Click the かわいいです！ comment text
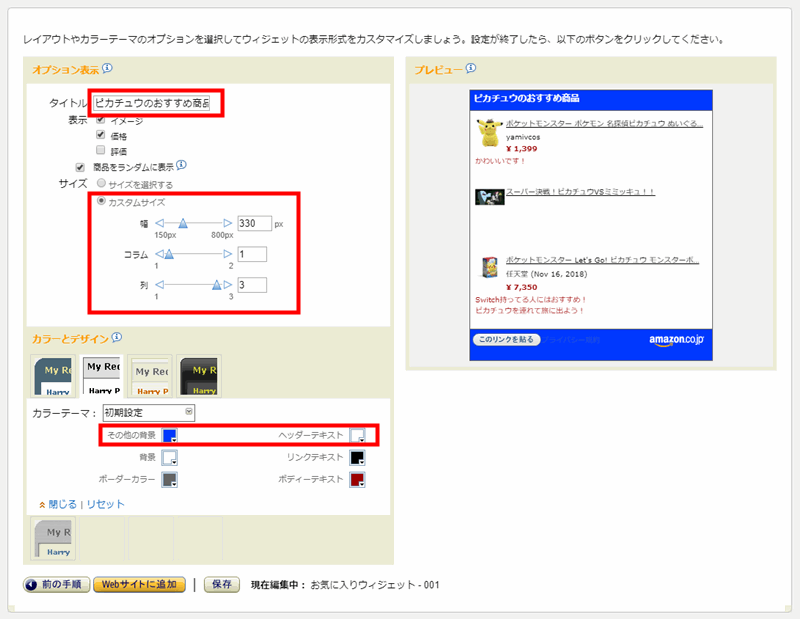Image resolution: width=800 pixels, height=619 pixels. [500, 161]
